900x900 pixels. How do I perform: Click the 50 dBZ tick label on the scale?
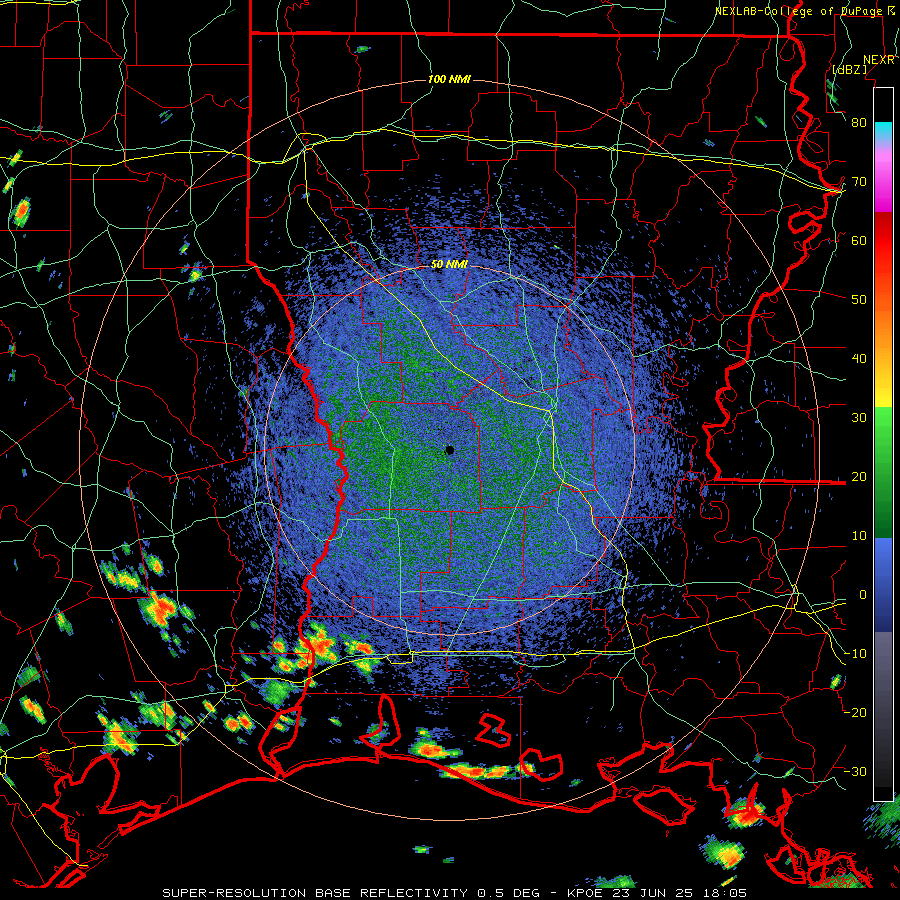tap(859, 300)
